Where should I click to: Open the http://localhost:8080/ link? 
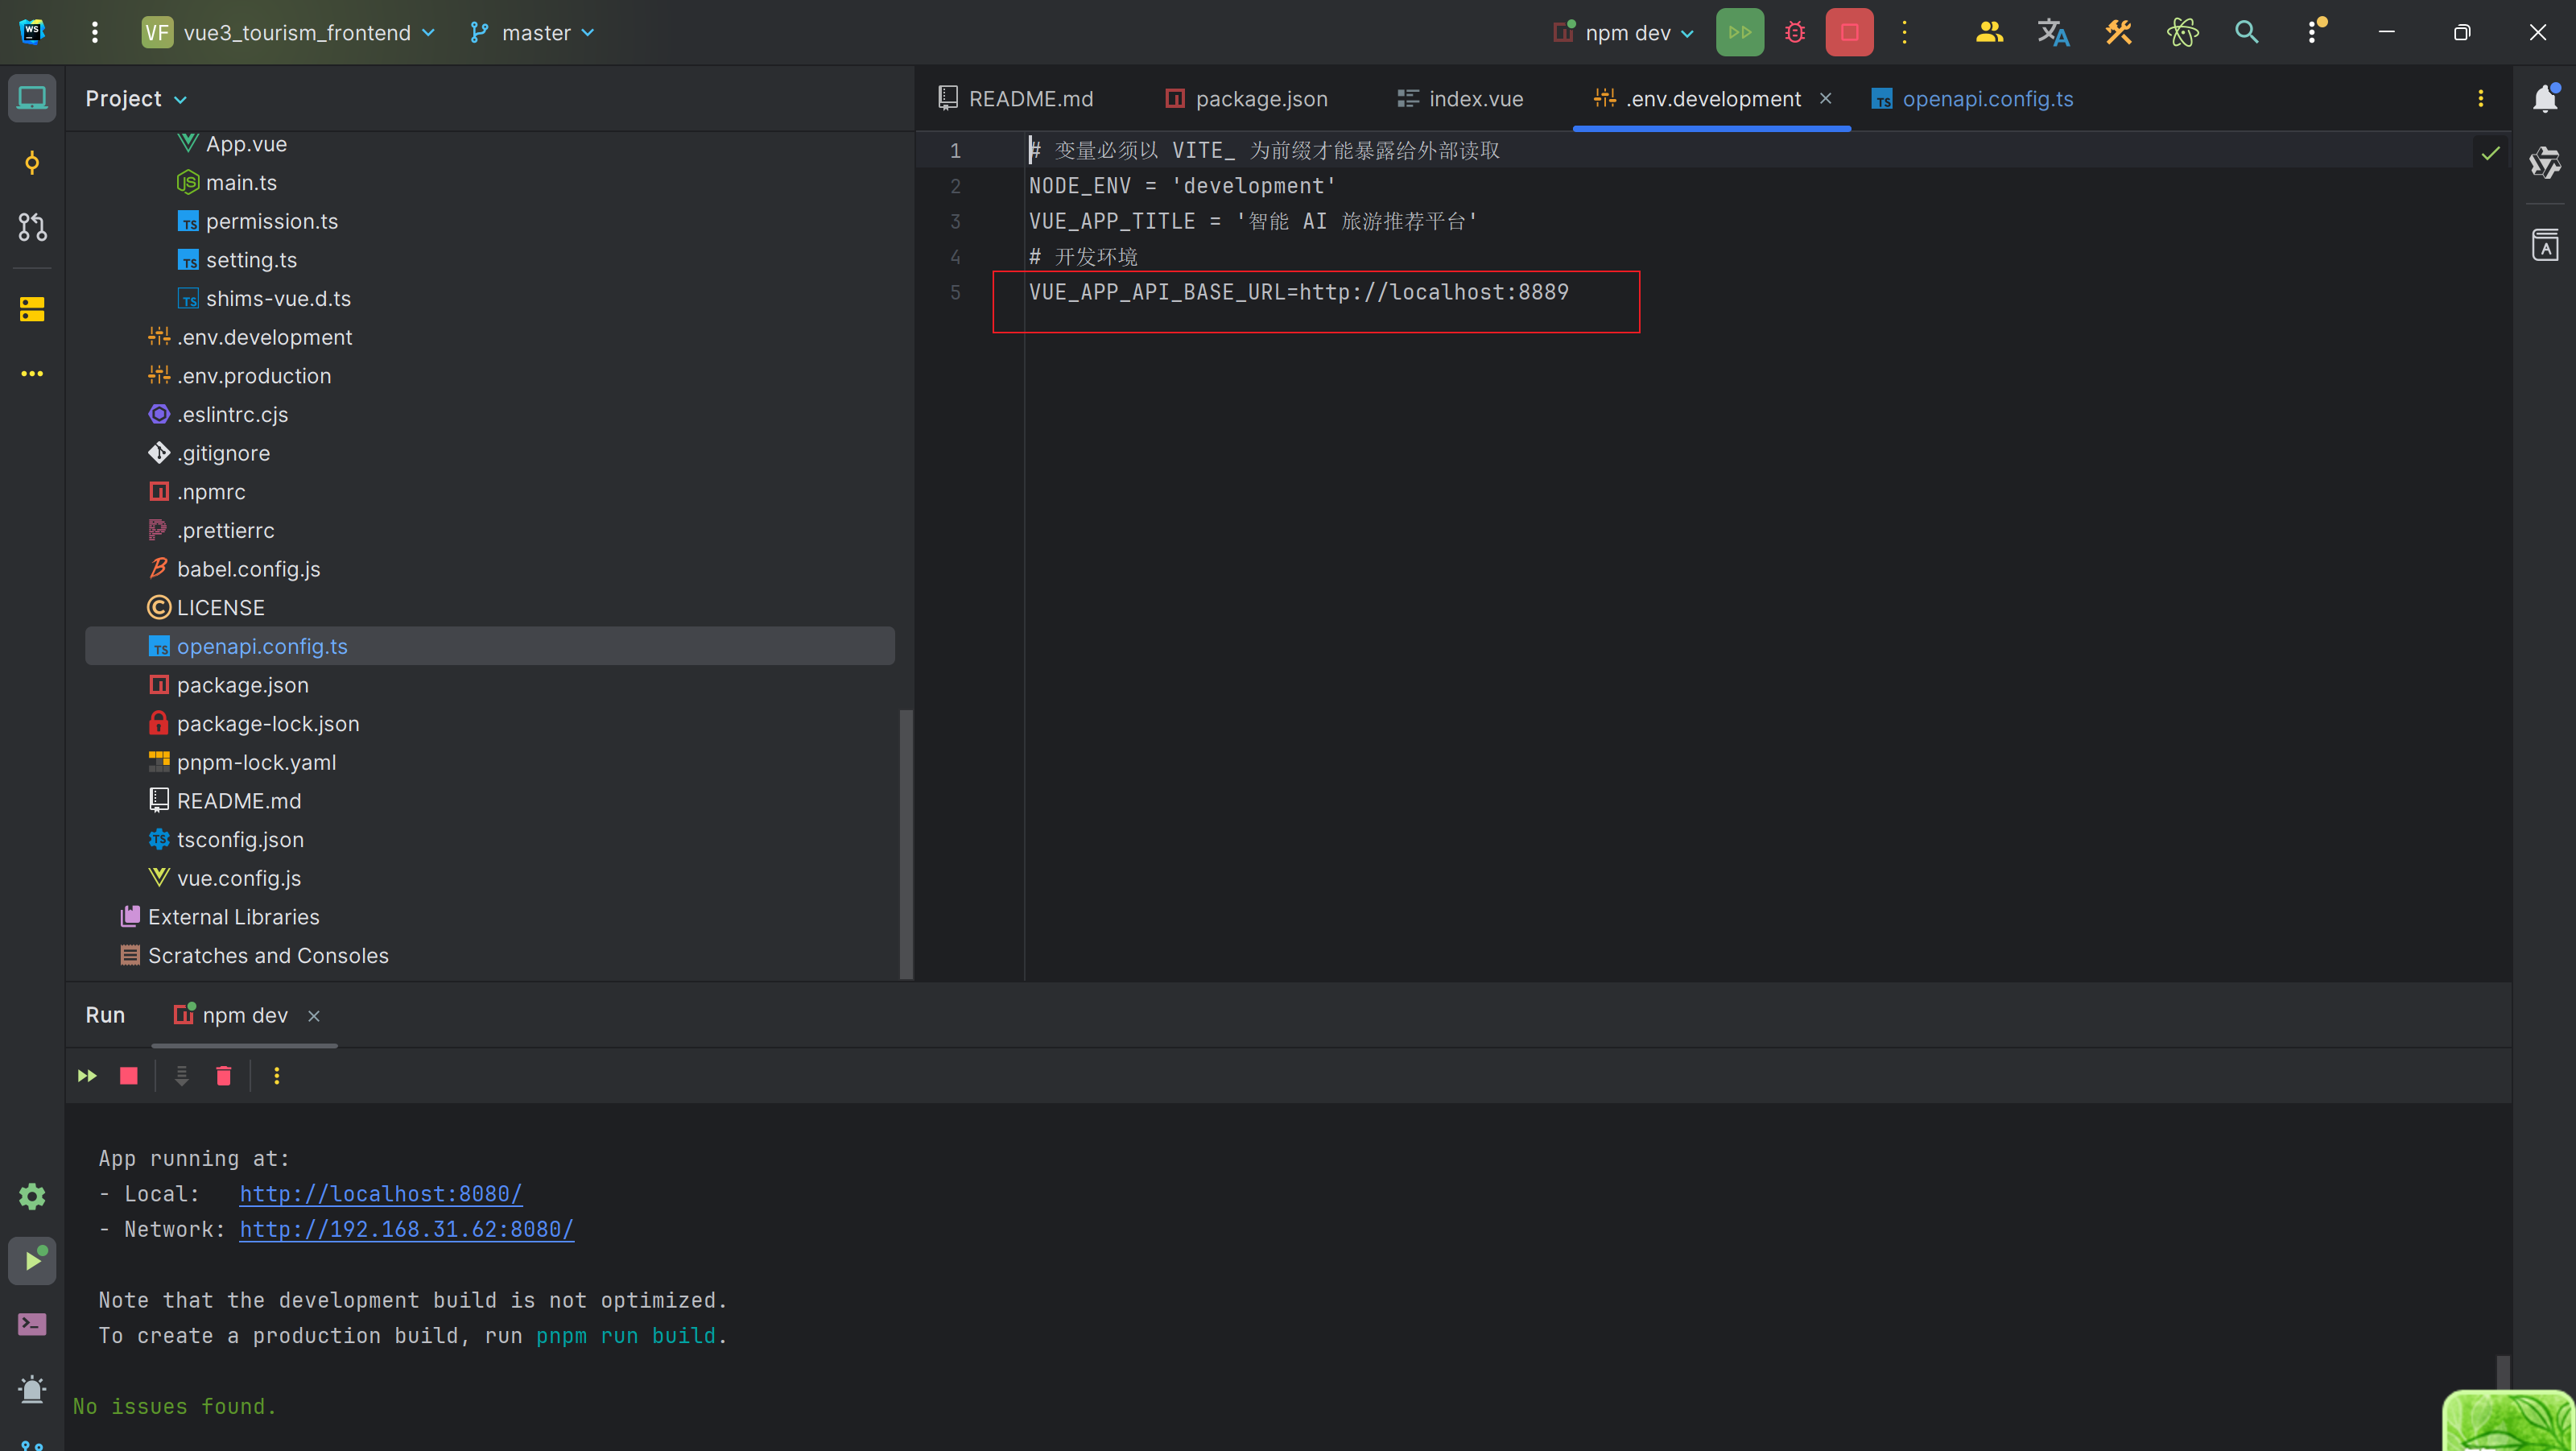point(380,1194)
